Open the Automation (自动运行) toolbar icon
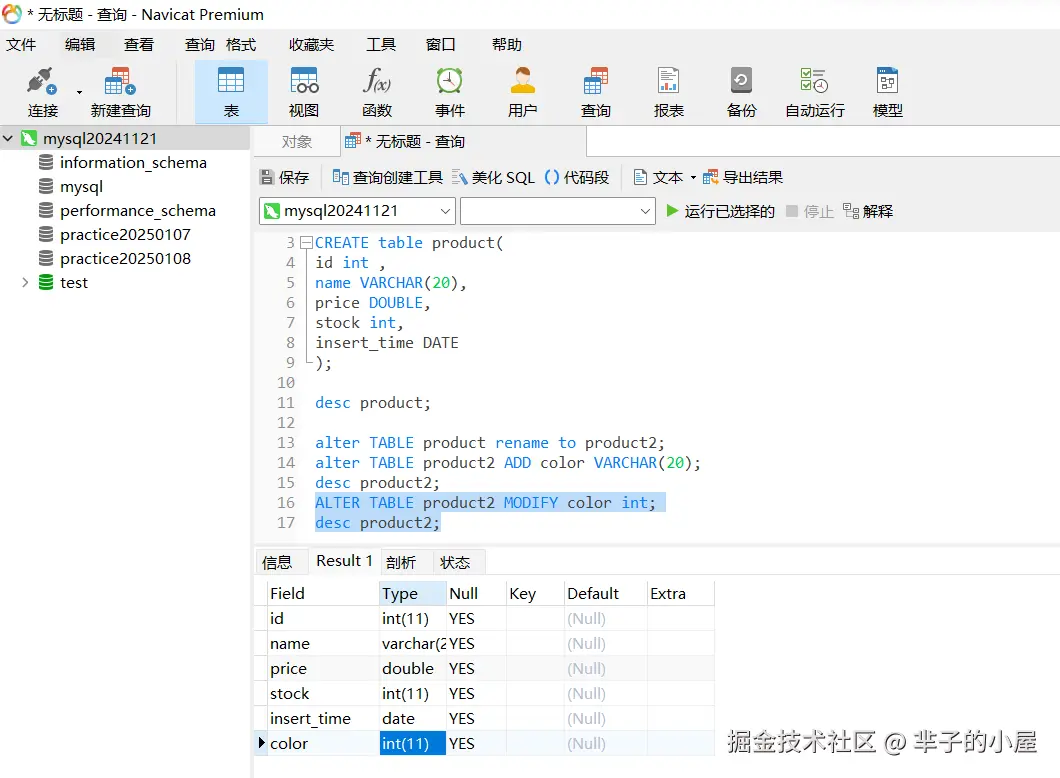1060x778 pixels. click(x=815, y=91)
